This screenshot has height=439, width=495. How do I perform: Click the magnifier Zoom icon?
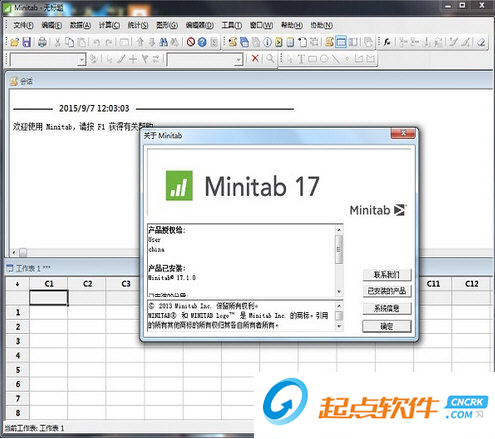pyautogui.click(x=270, y=59)
